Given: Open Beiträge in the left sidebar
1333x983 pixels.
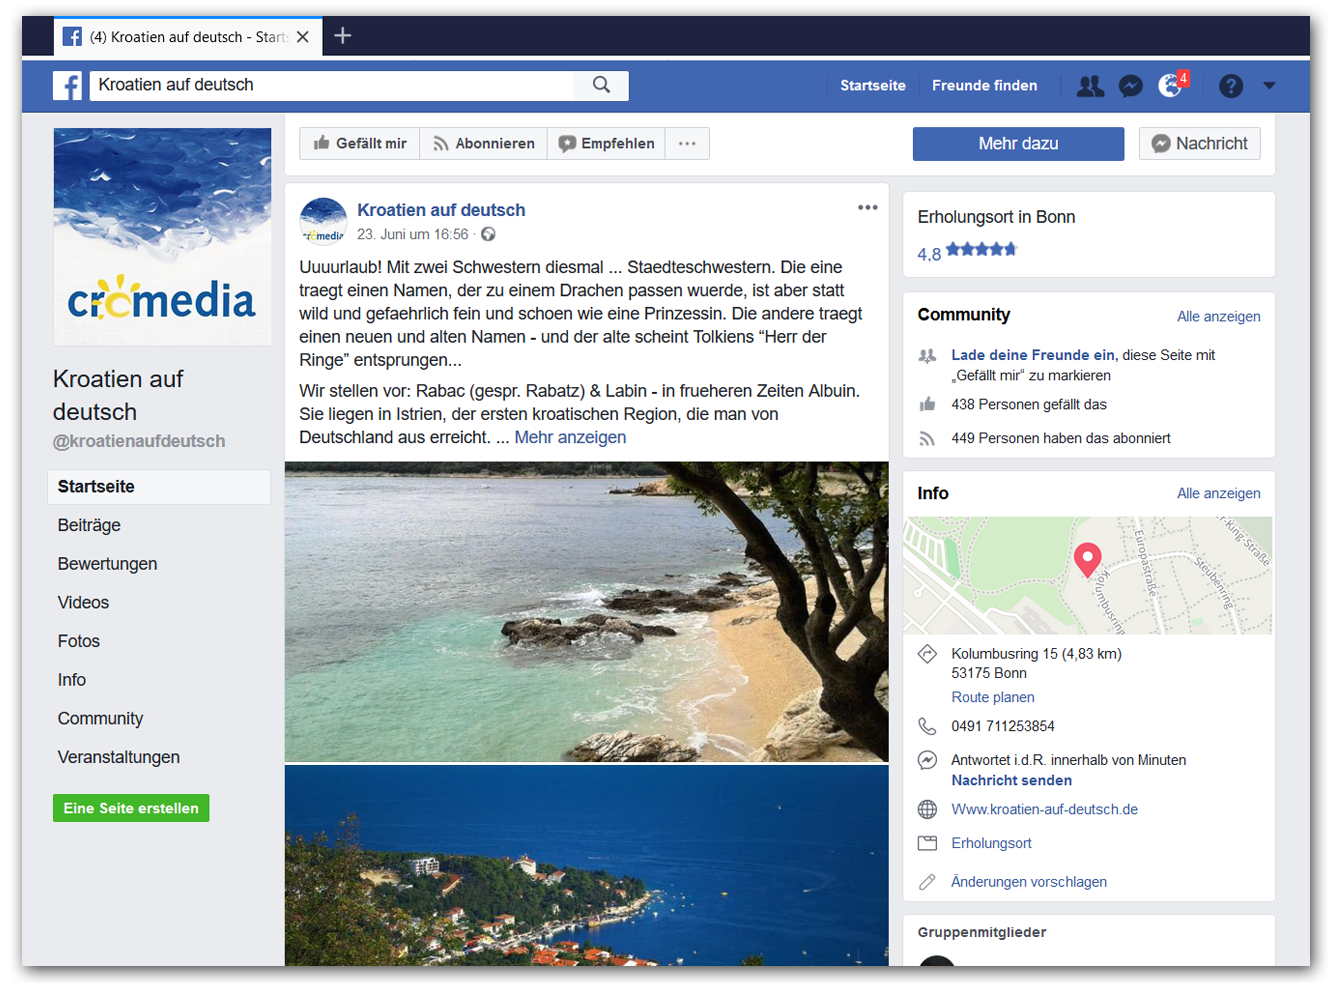Looking at the screenshot, I should point(89,526).
